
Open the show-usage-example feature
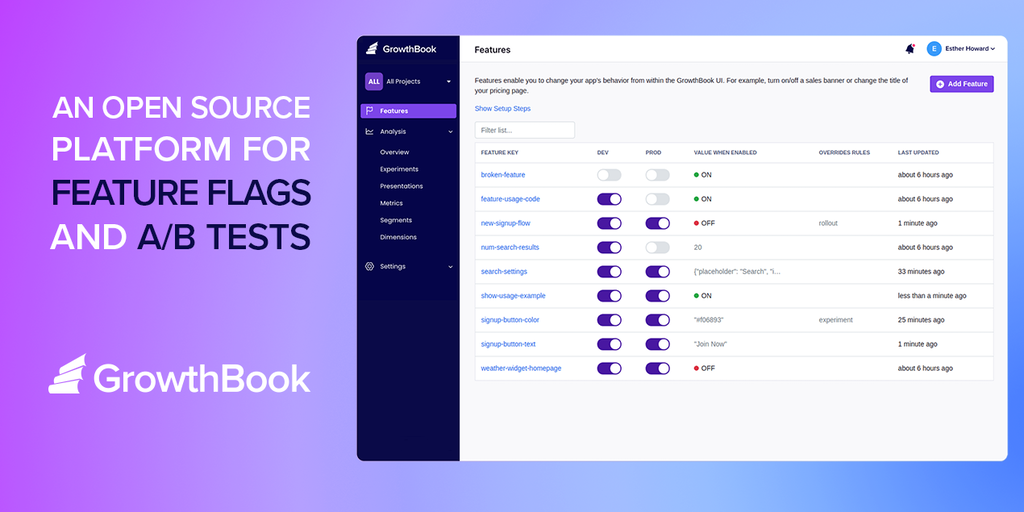click(x=513, y=296)
